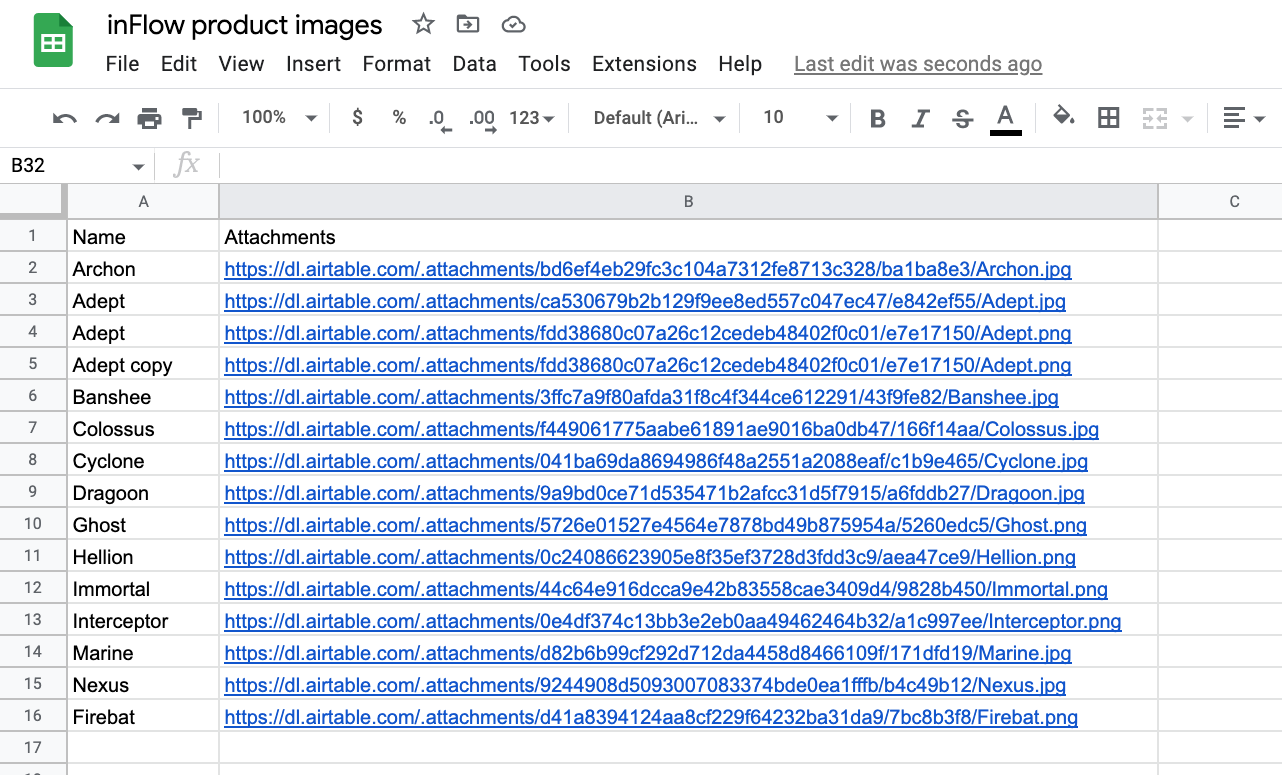
Task: Click the select-all corner box
Action: coord(33,202)
